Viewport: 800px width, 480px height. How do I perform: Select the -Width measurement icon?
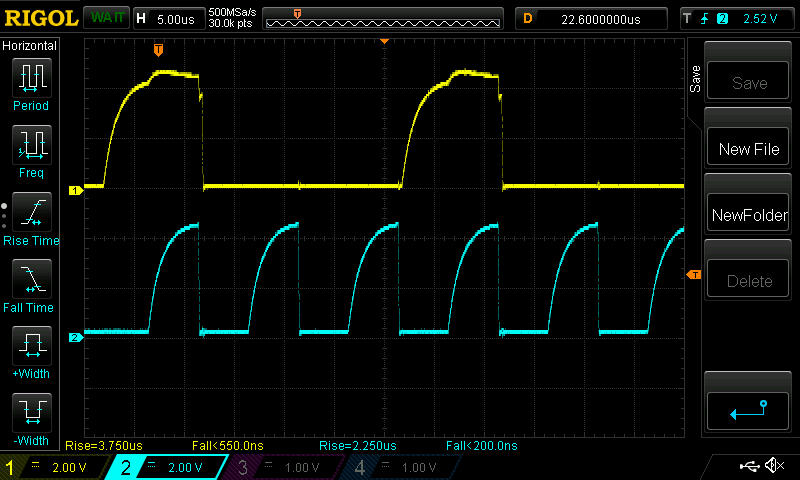(x=32, y=413)
